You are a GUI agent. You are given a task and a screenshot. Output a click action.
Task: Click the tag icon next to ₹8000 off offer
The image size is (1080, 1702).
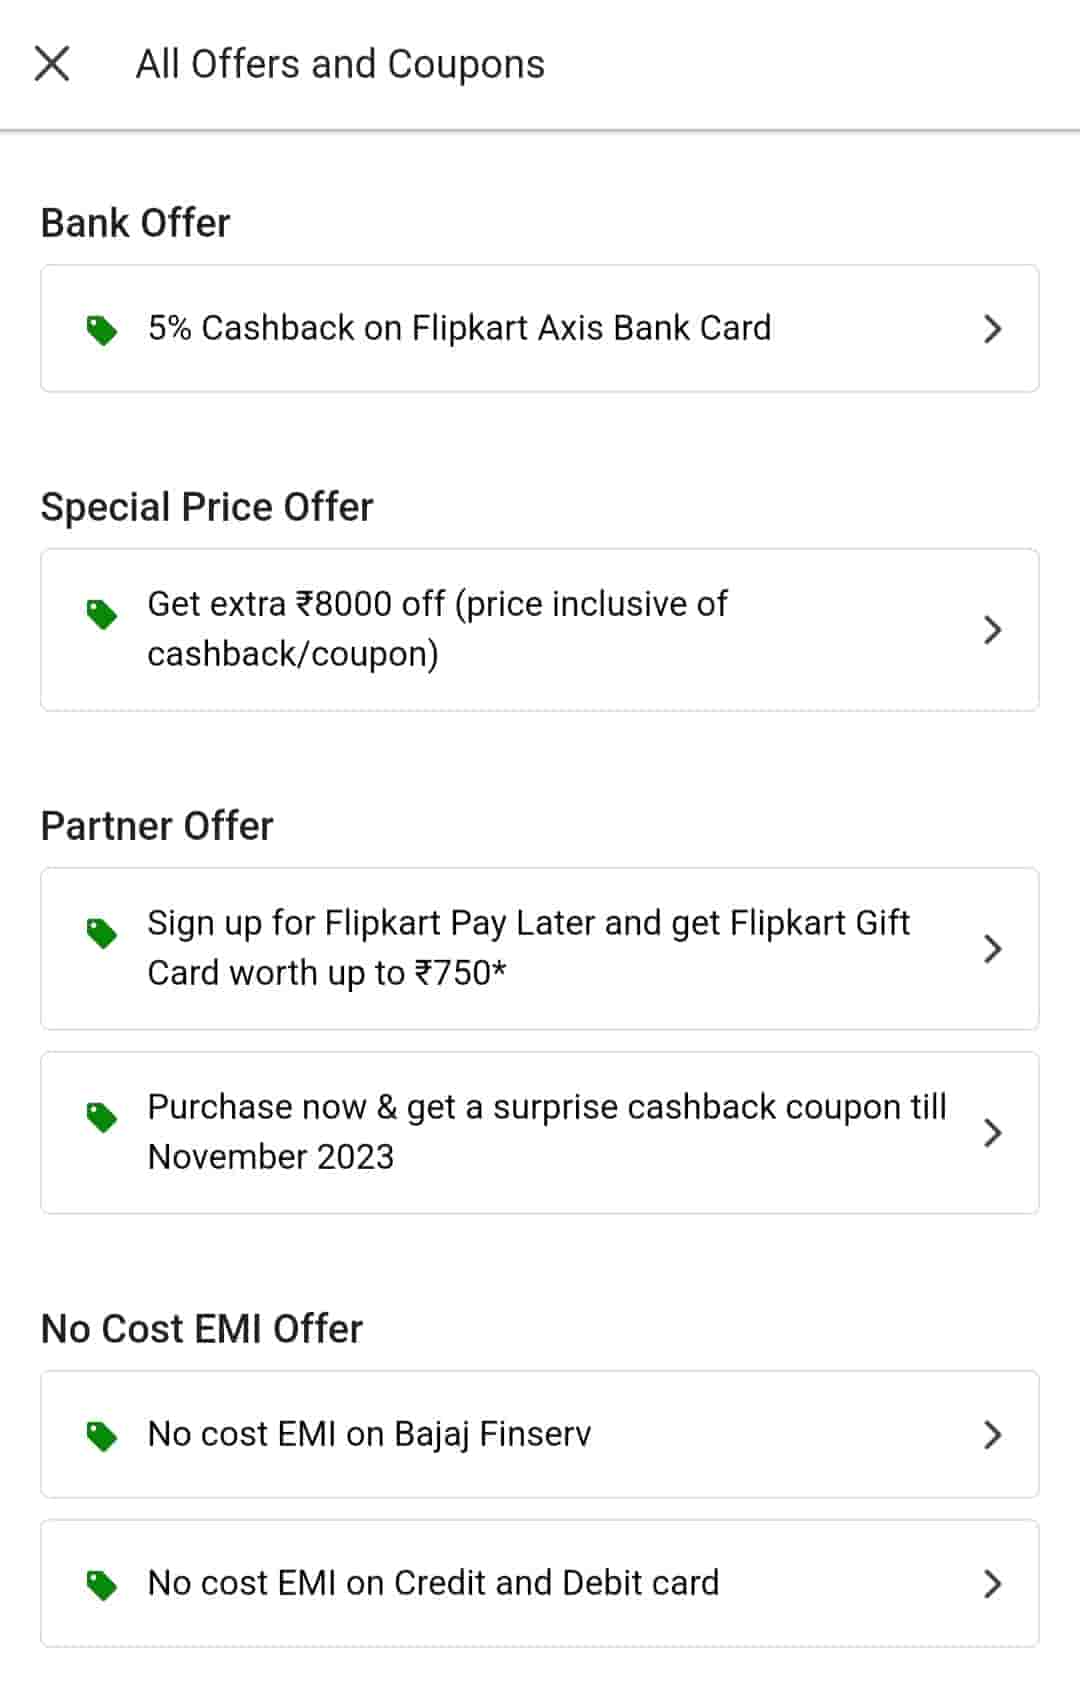pos(102,613)
